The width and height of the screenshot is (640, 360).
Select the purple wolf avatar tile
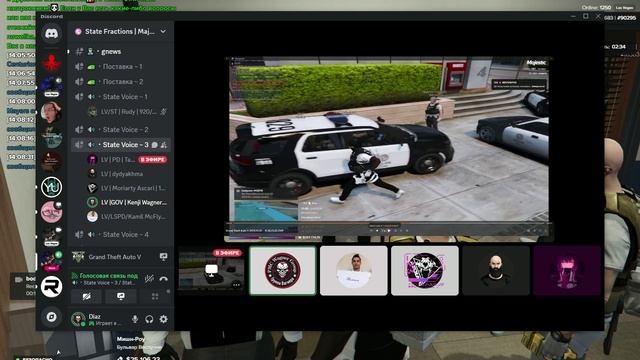pyautogui.click(x=424, y=270)
